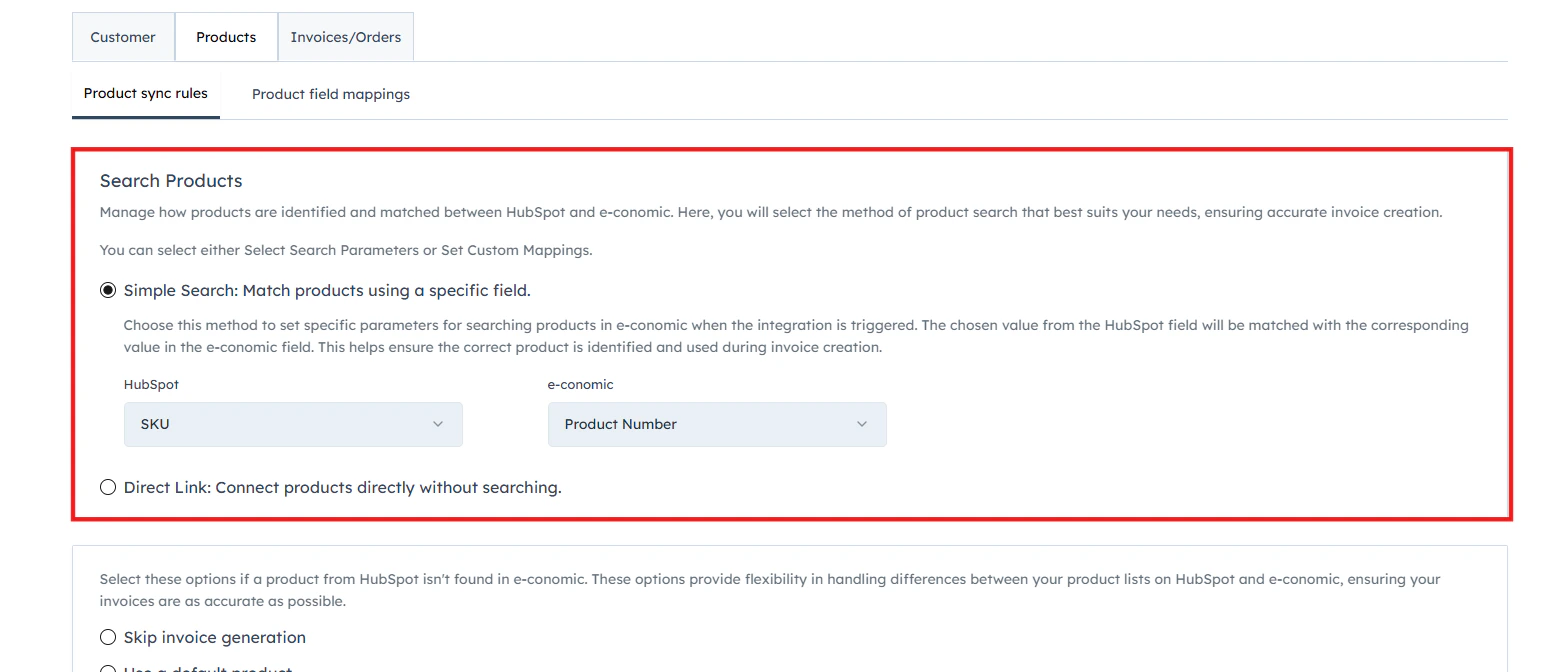Image resolution: width=1543 pixels, height=672 pixels.
Task: Switch to the Products tab
Action: (226, 37)
